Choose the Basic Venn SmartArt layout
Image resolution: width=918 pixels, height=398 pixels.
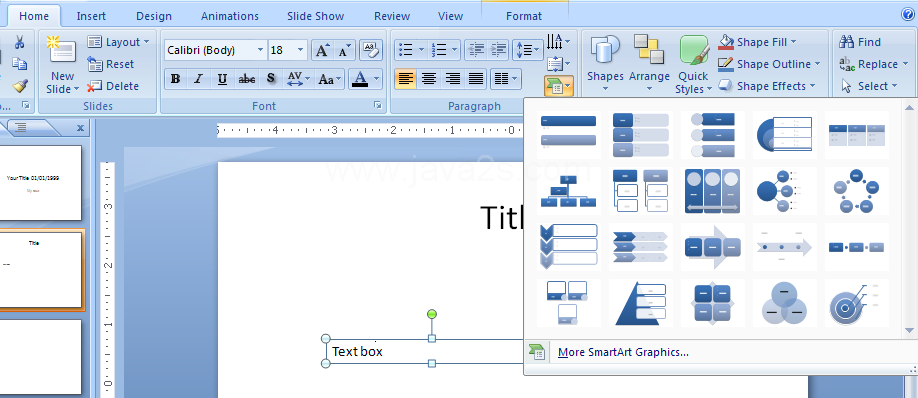click(x=784, y=303)
